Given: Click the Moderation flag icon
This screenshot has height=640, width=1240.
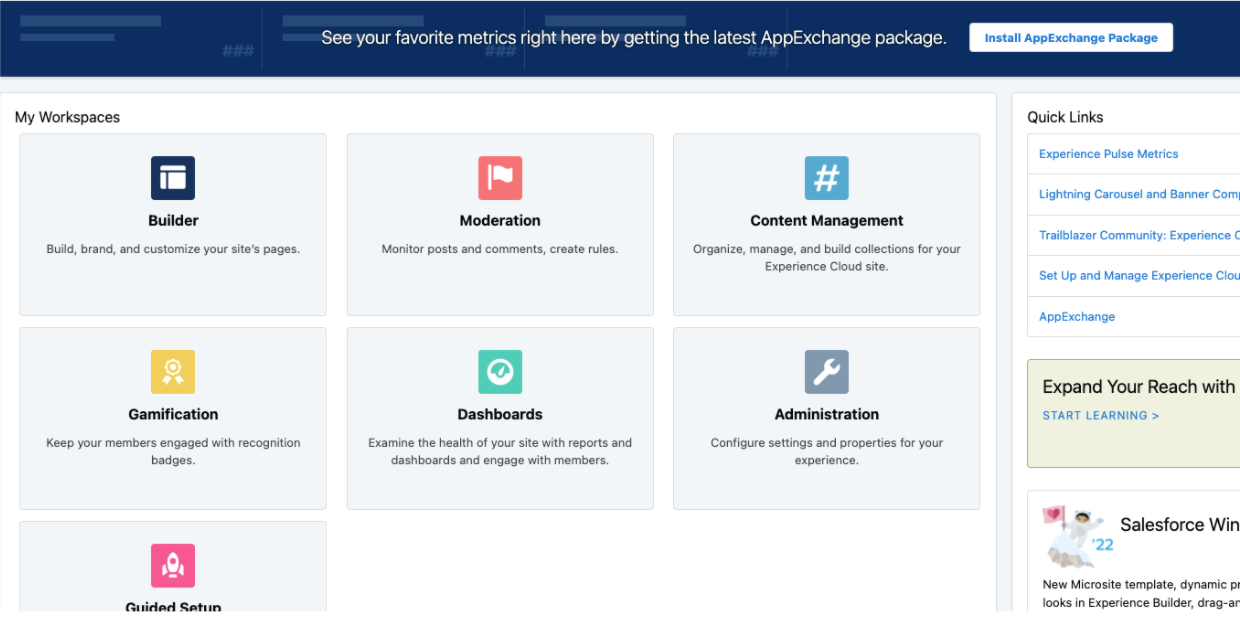Looking at the screenshot, I should click(x=500, y=178).
